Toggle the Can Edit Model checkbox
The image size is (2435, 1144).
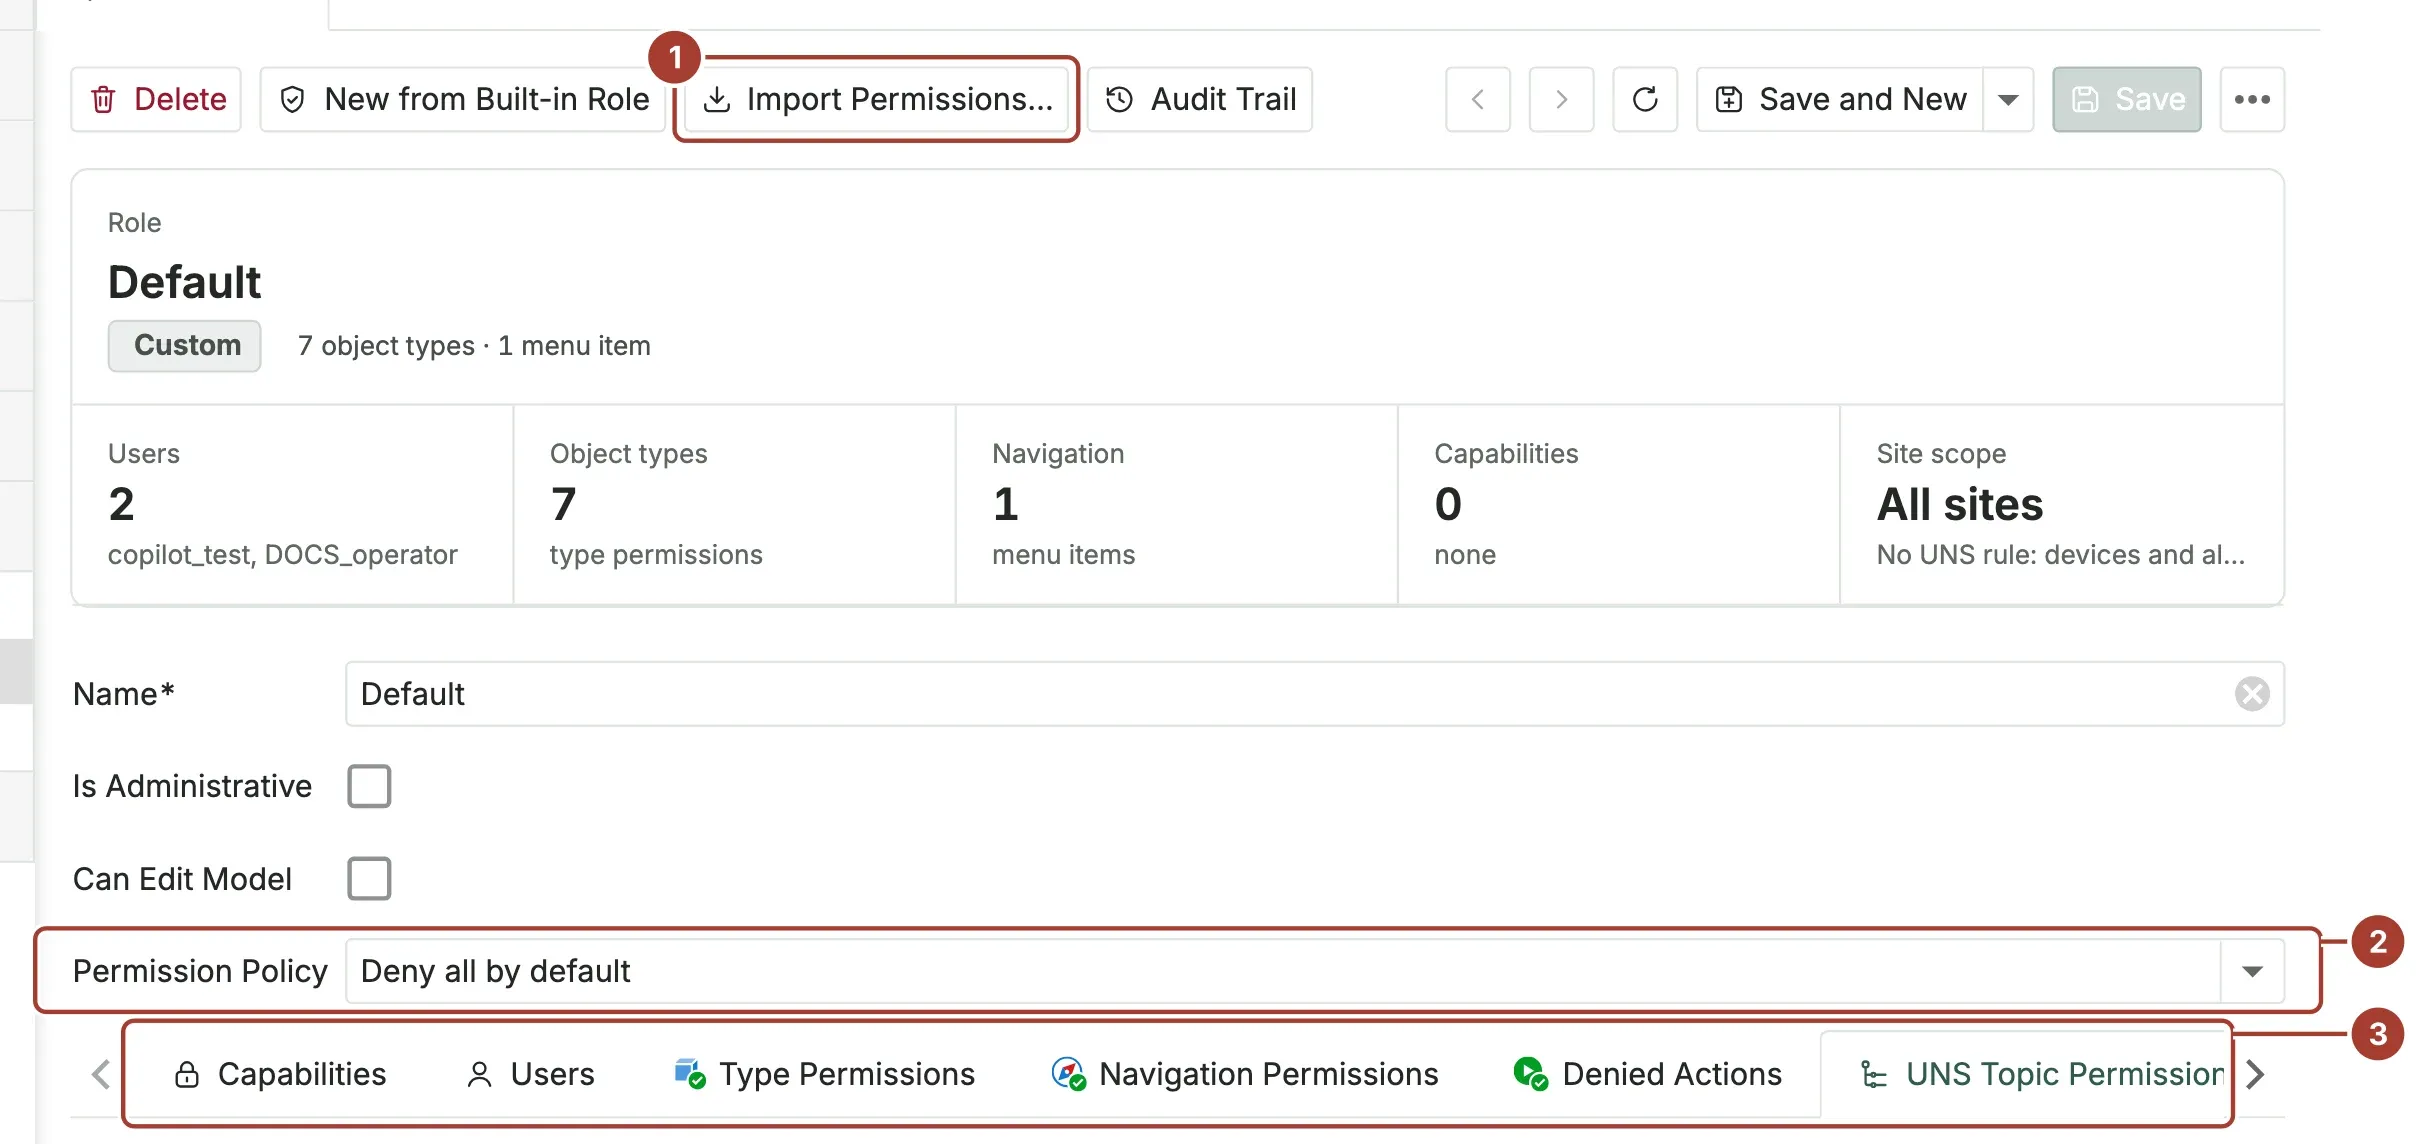[369, 879]
